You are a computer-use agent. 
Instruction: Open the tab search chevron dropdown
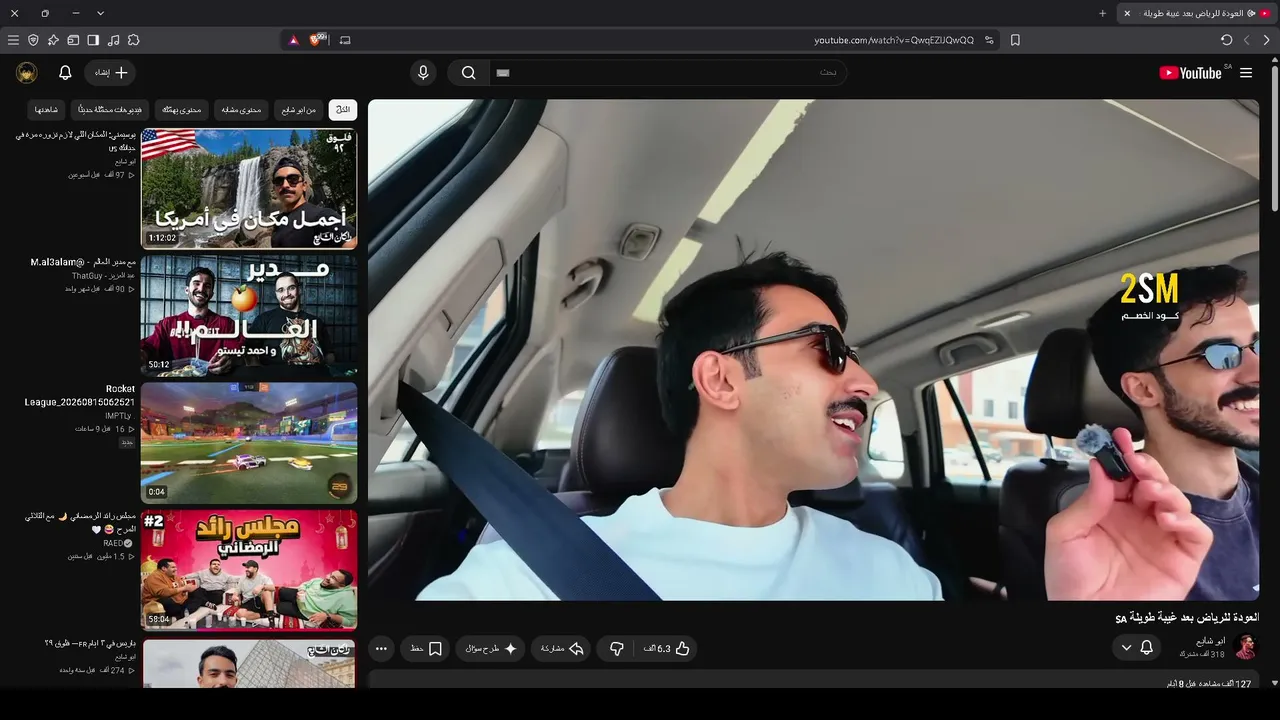pos(100,13)
